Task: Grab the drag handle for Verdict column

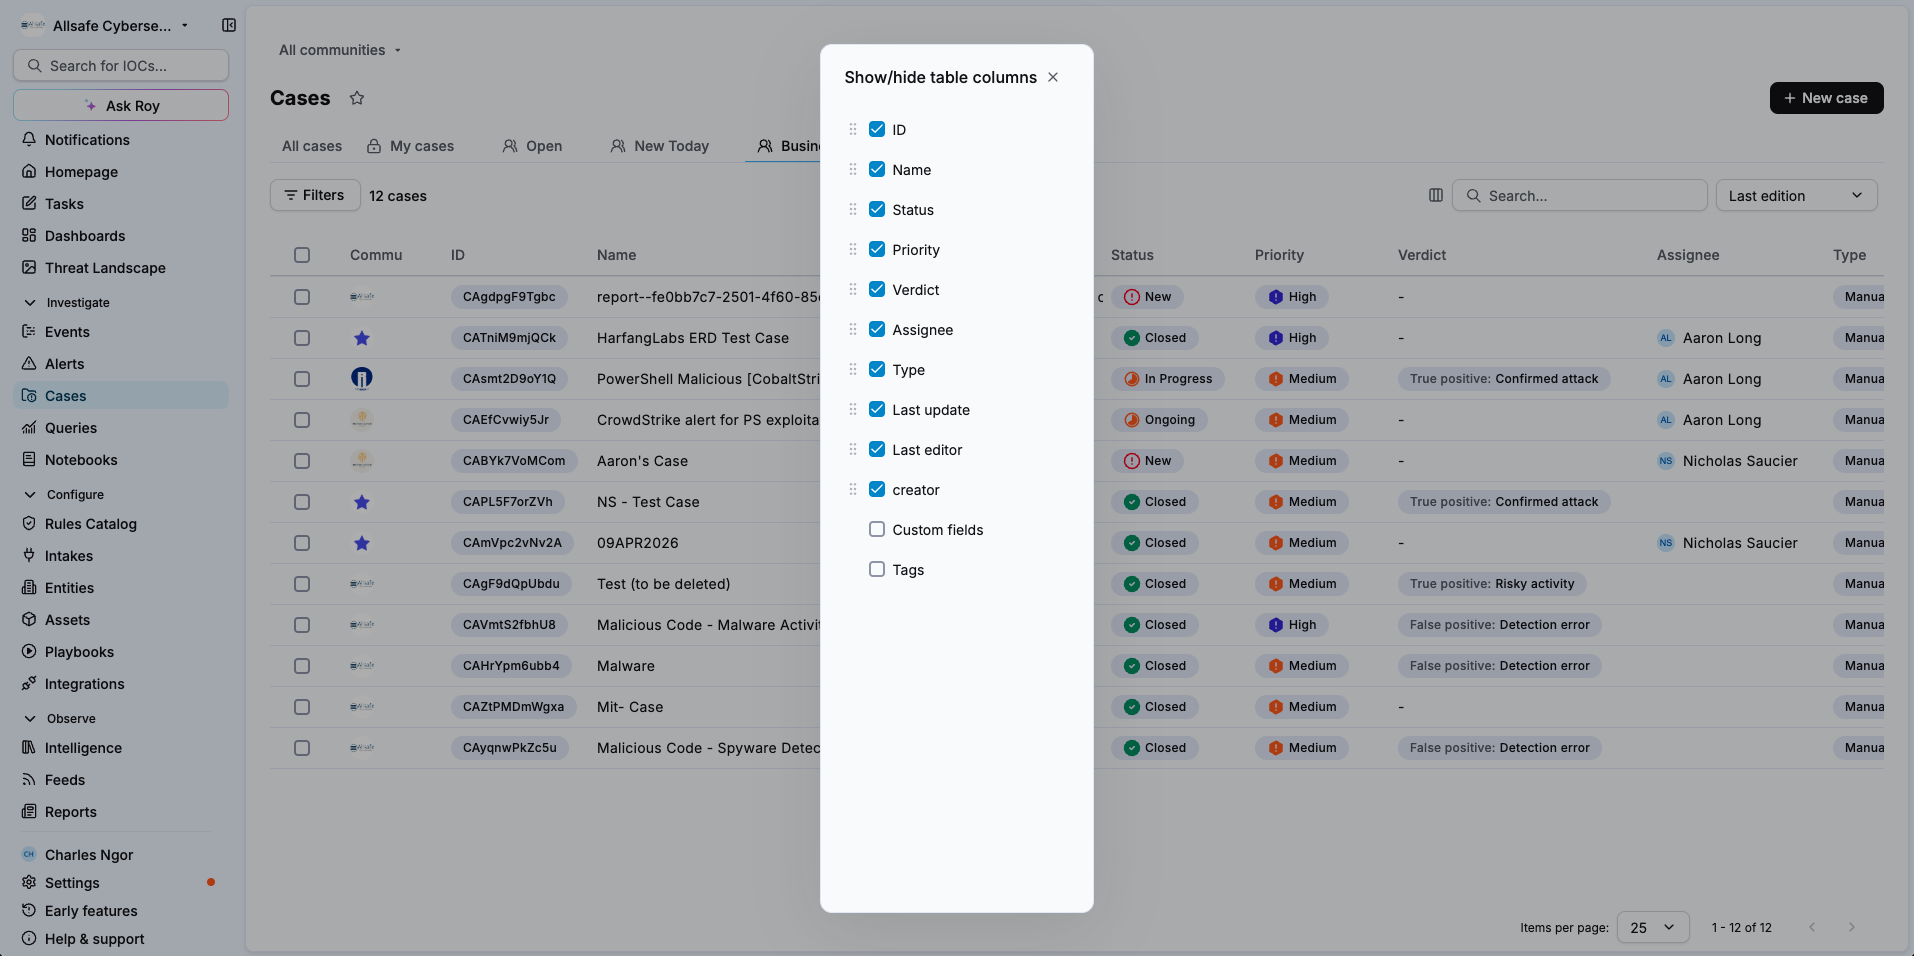Action: pyautogui.click(x=853, y=289)
